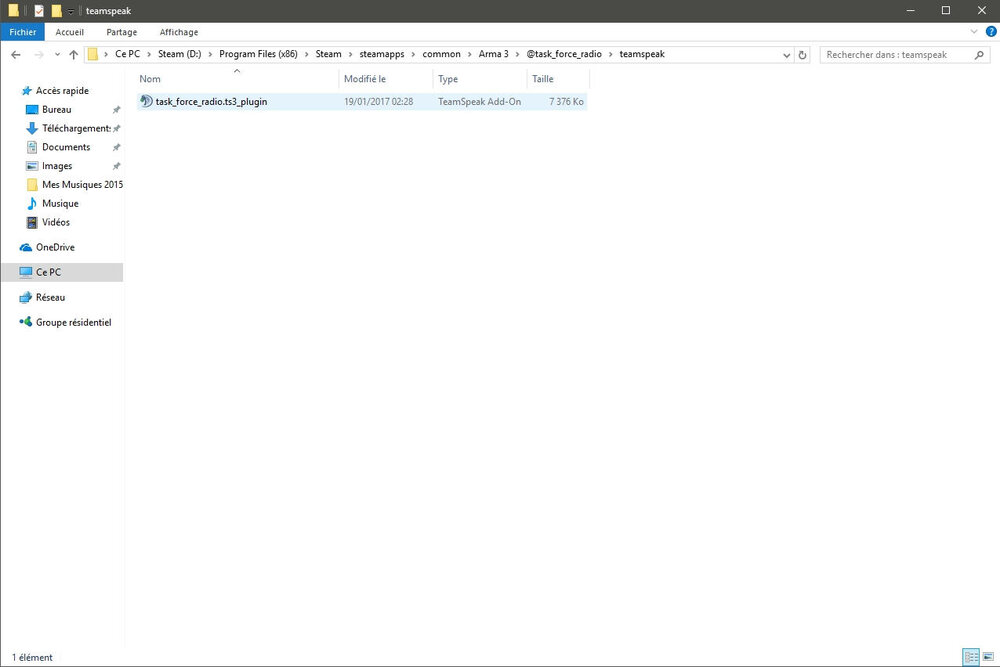Open the blue Help question mark icon
The height and width of the screenshot is (667, 1000).
(x=991, y=31)
